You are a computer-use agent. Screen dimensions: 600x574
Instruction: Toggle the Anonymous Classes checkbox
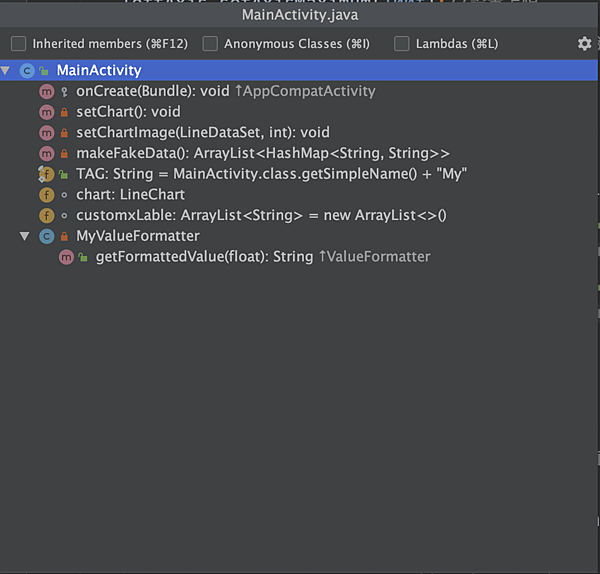(x=210, y=44)
